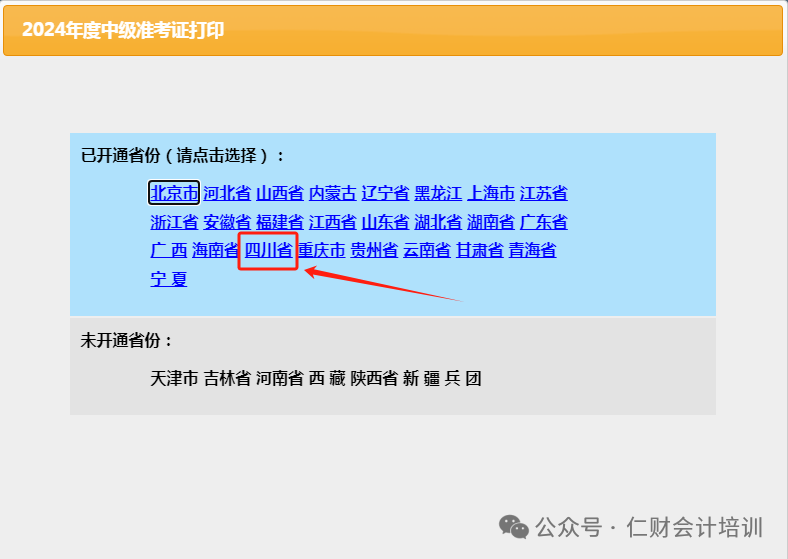Viewport: 788px width, 559px height.
Task: Click the 江苏省 link
Action: click(544, 193)
